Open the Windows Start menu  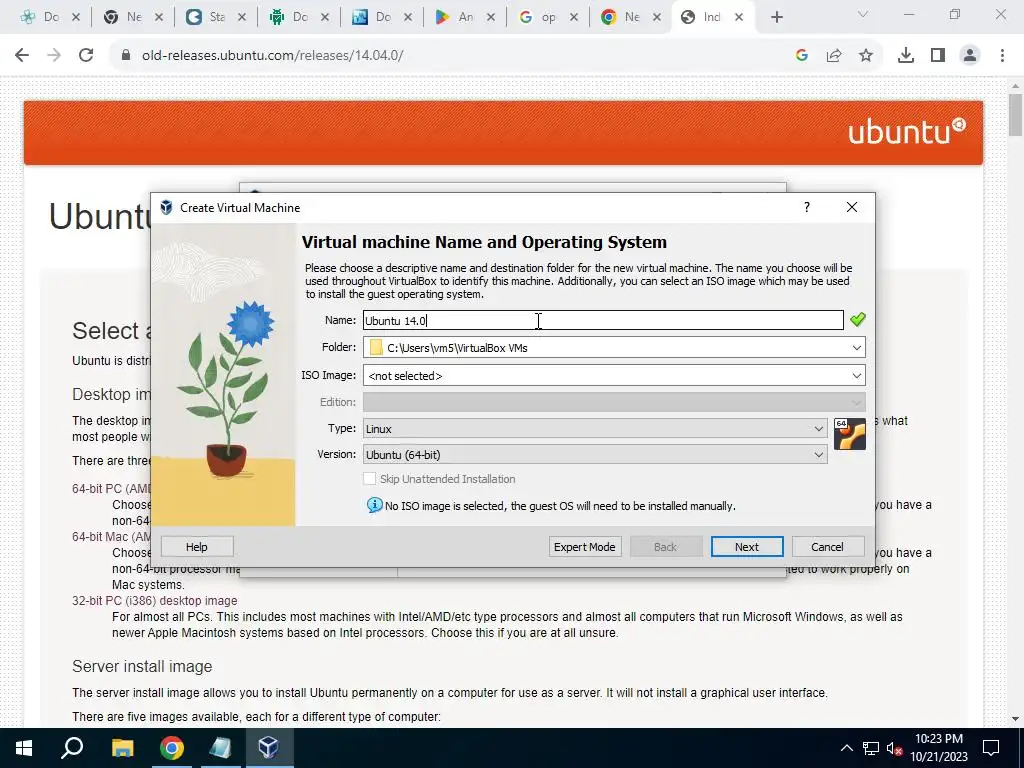[24, 748]
